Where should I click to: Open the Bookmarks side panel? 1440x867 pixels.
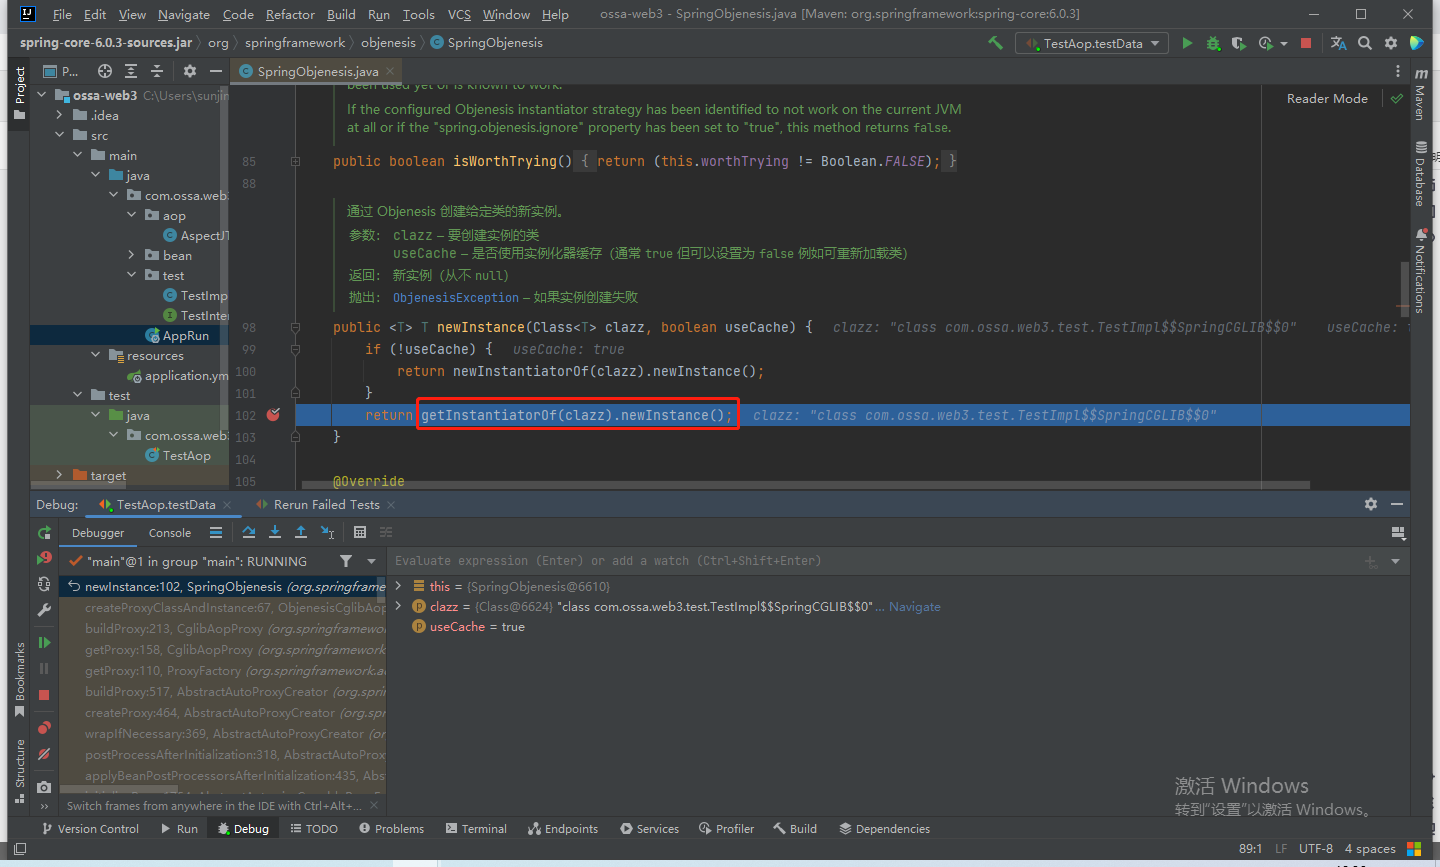click(19, 679)
